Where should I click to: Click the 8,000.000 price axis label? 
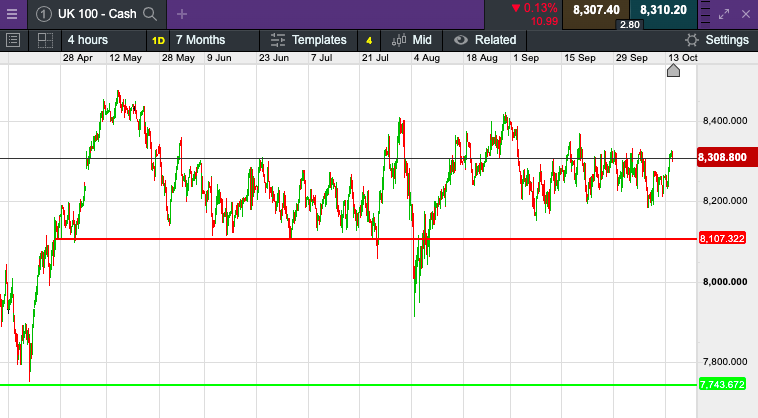click(x=725, y=282)
